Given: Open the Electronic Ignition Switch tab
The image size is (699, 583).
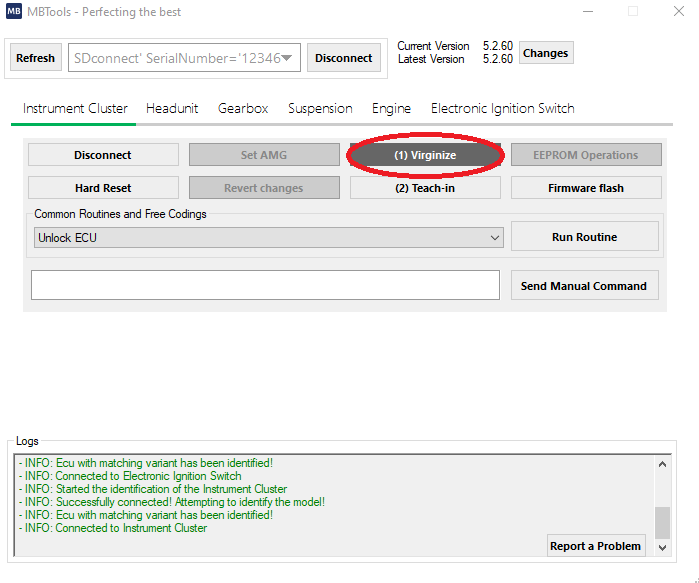Looking at the screenshot, I should 502,108.
